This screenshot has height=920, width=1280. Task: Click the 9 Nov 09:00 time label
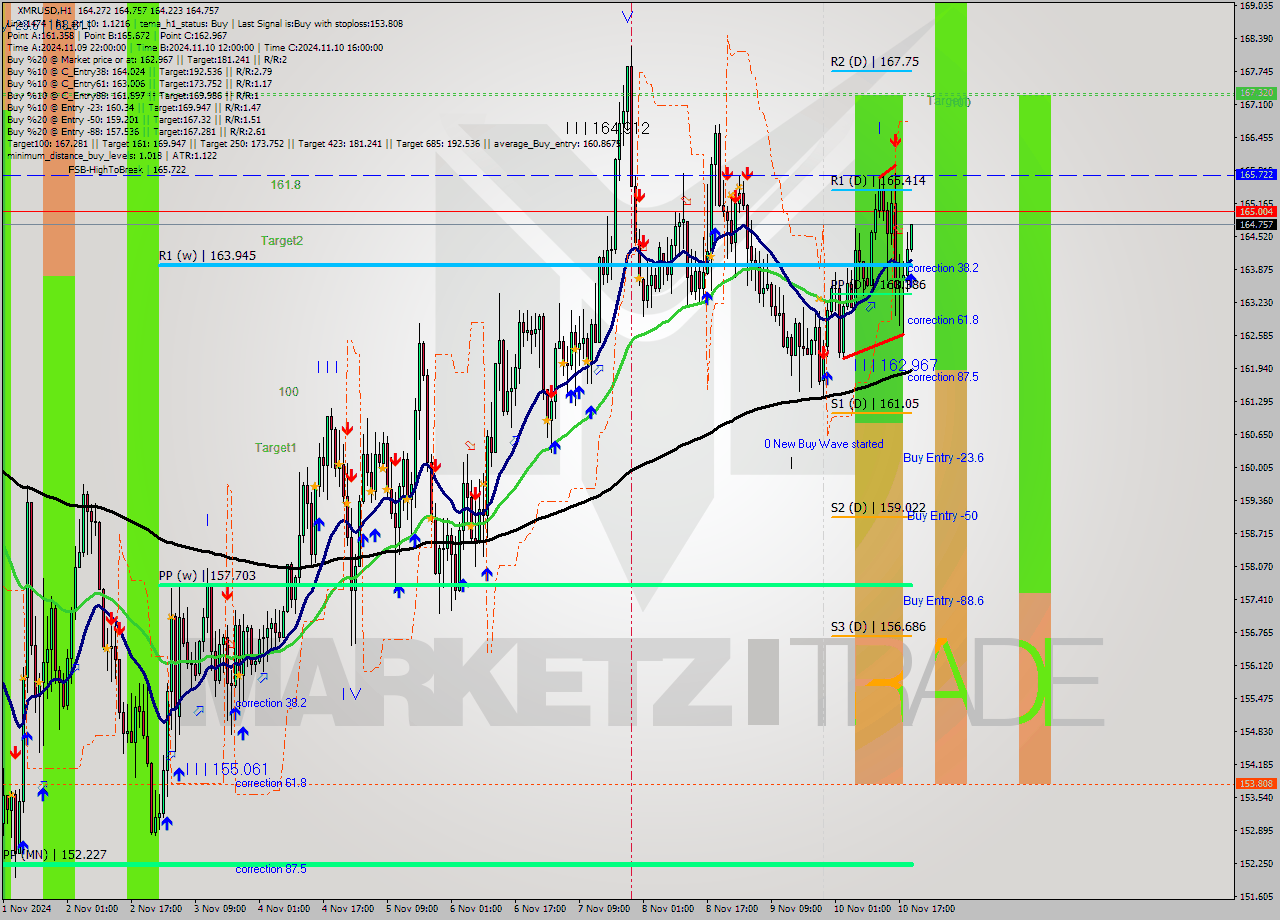pyautogui.click(x=796, y=909)
